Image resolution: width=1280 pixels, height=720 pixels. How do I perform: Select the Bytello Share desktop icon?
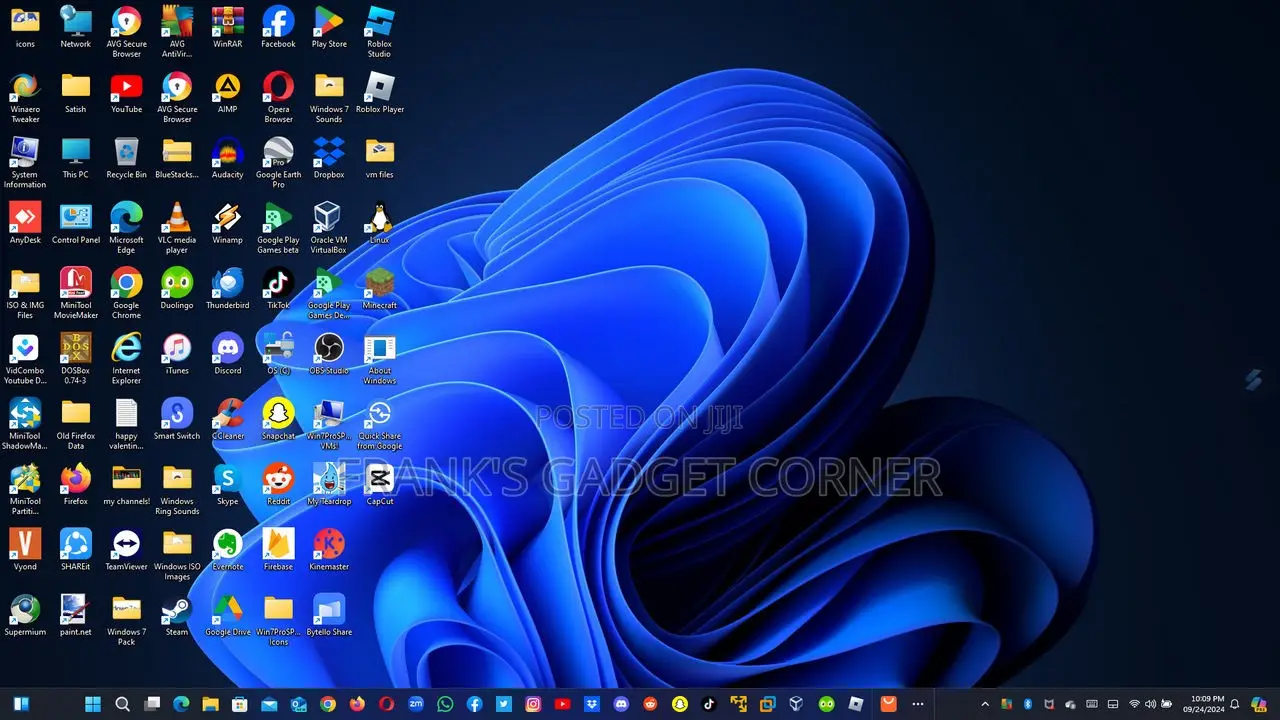pos(329,615)
